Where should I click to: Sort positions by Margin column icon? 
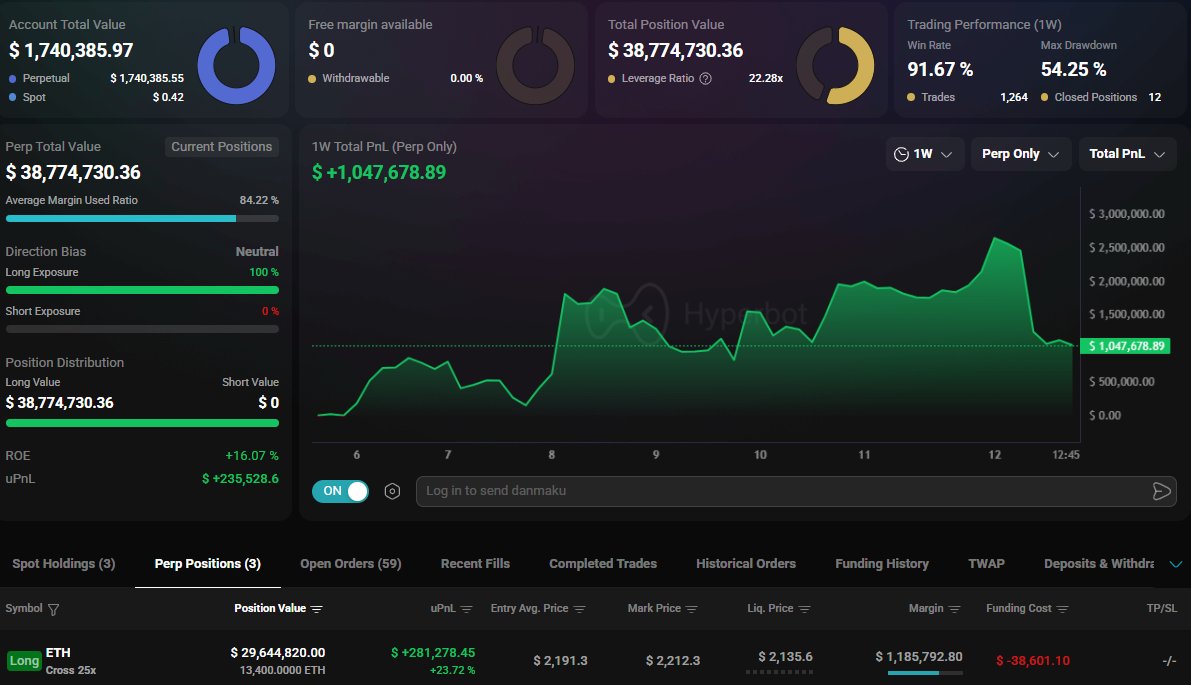[x=954, y=609]
